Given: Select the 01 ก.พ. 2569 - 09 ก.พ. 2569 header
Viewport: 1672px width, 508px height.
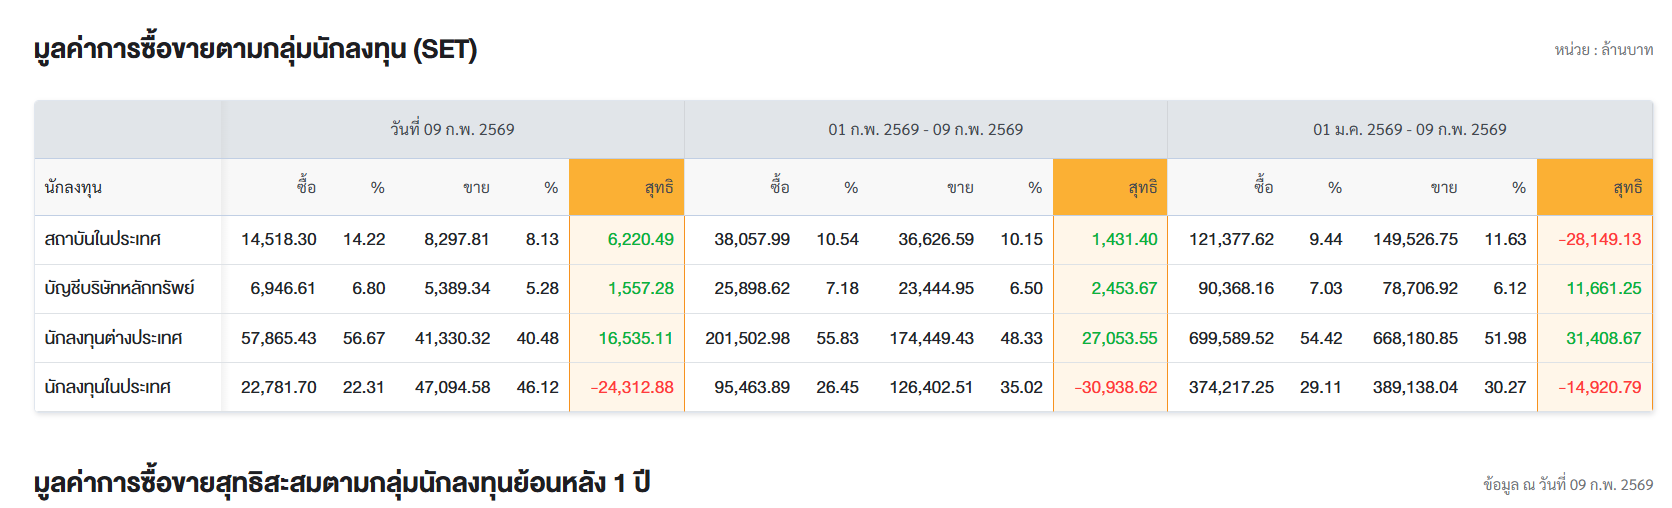Looking at the screenshot, I should [925, 129].
